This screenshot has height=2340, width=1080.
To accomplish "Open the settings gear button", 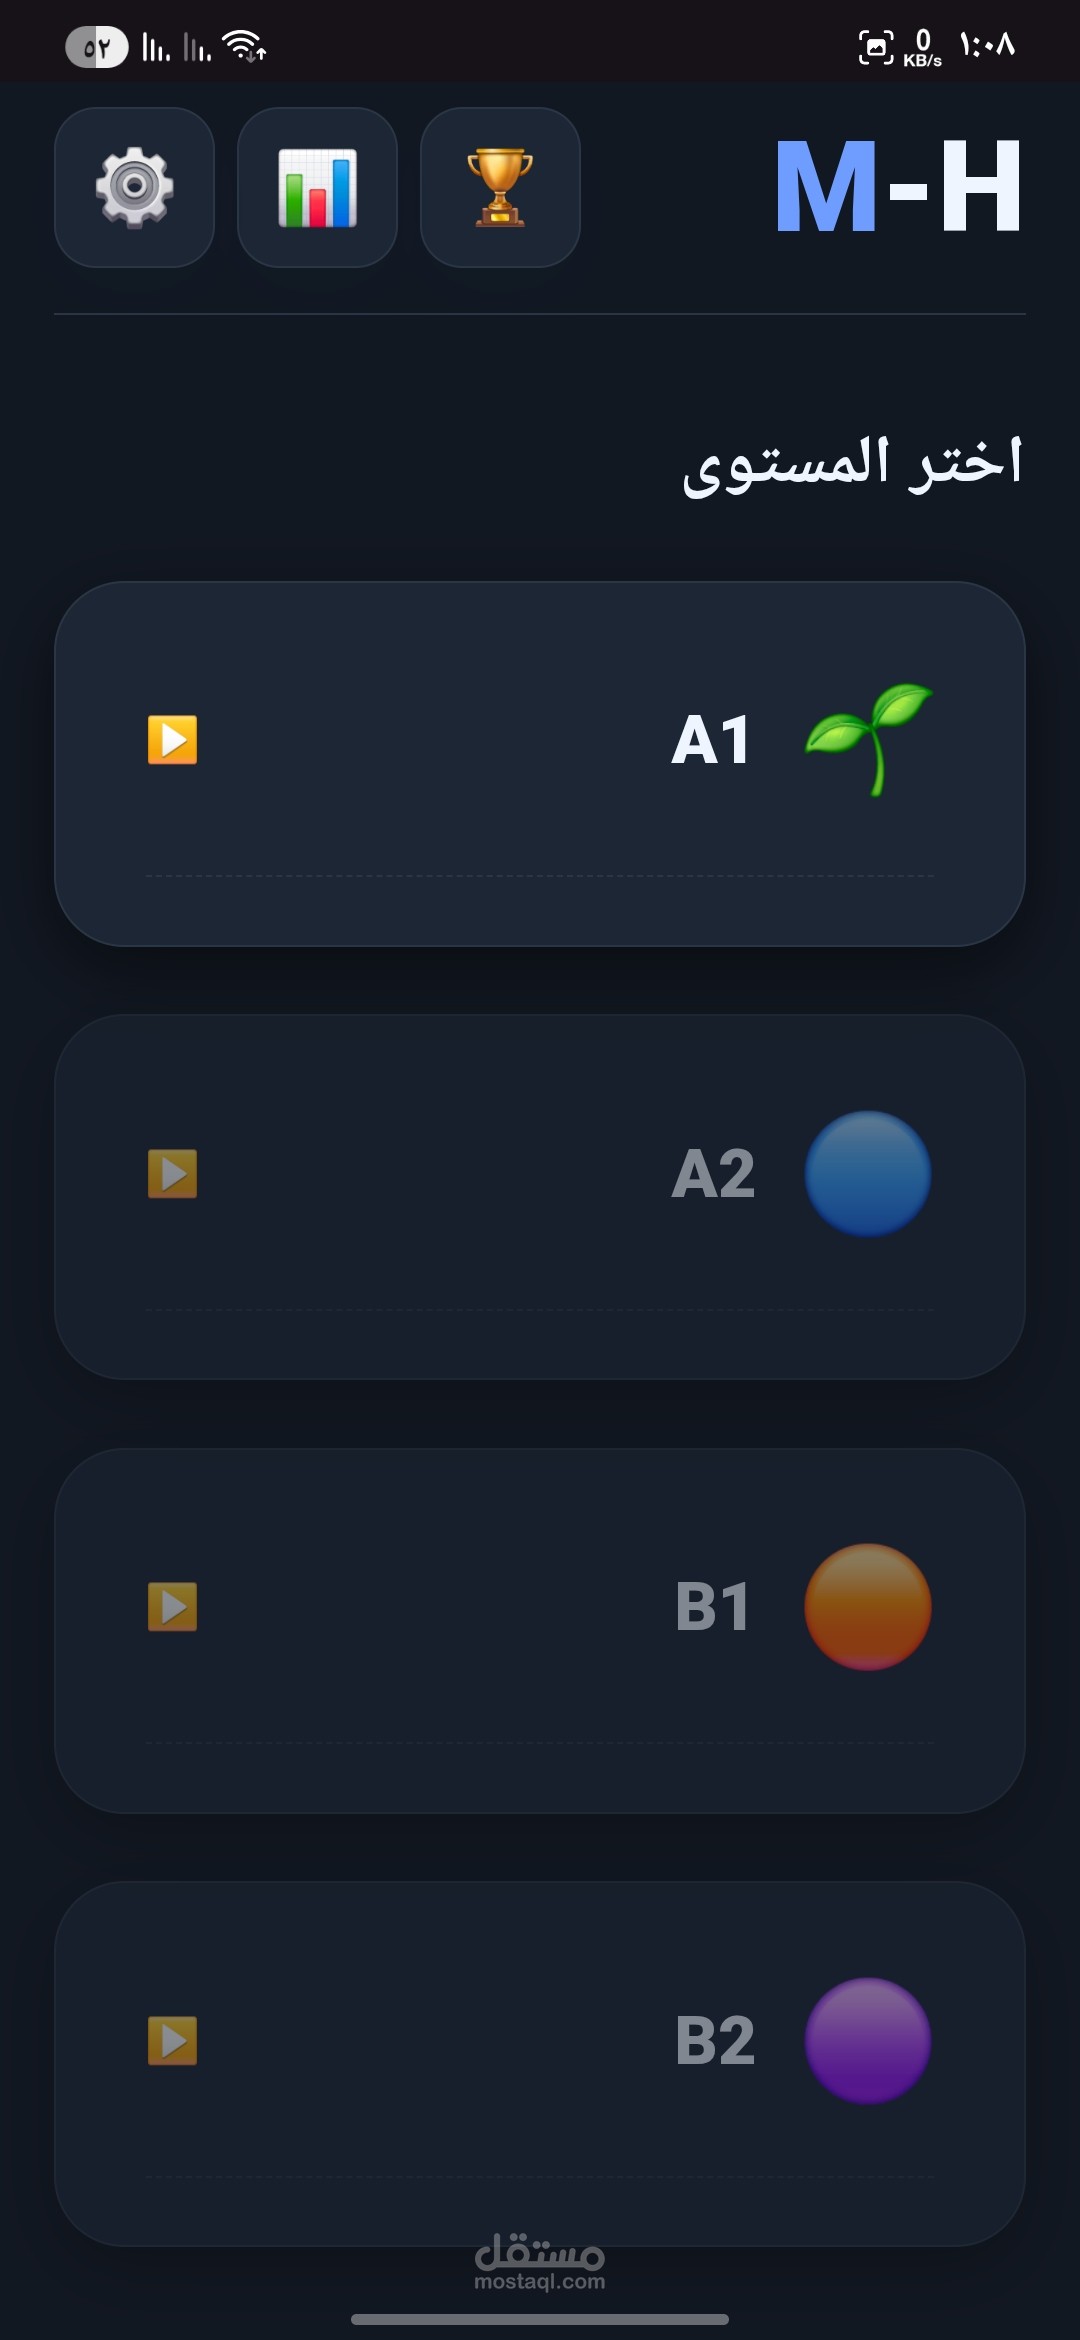I will coord(134,188).
